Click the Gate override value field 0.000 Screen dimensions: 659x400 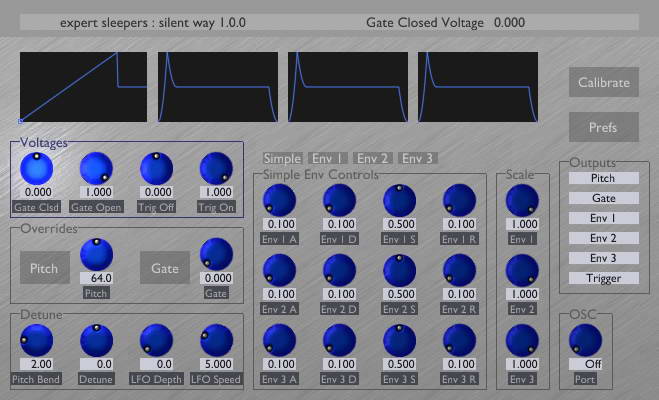coord(216,278)
